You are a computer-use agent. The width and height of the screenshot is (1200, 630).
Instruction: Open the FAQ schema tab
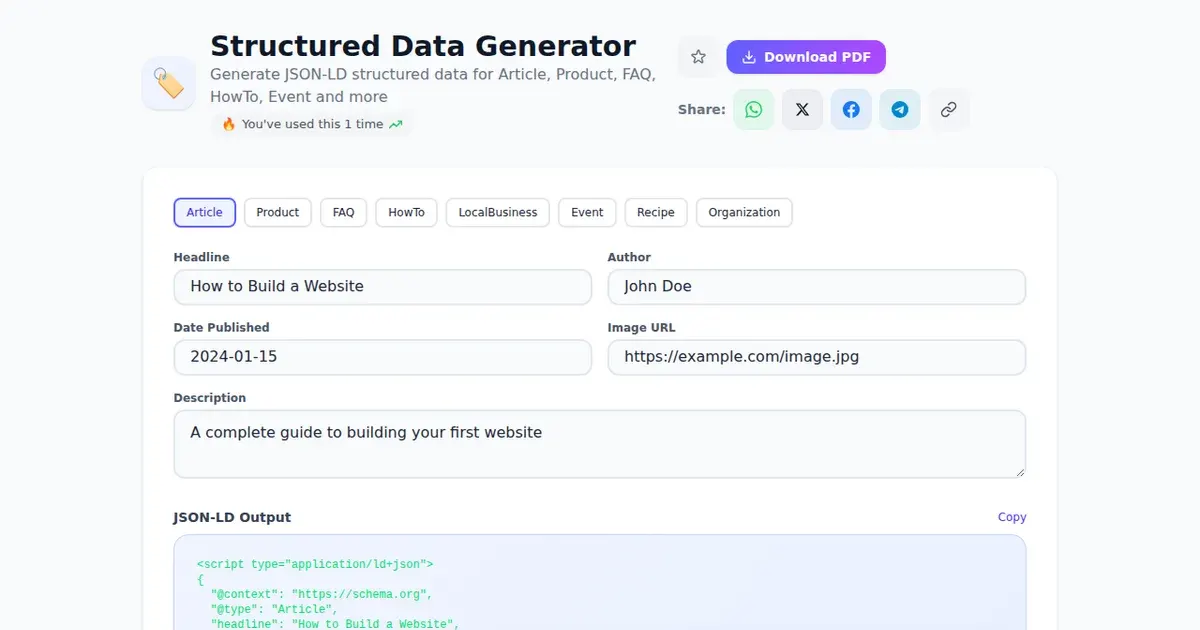344,212
